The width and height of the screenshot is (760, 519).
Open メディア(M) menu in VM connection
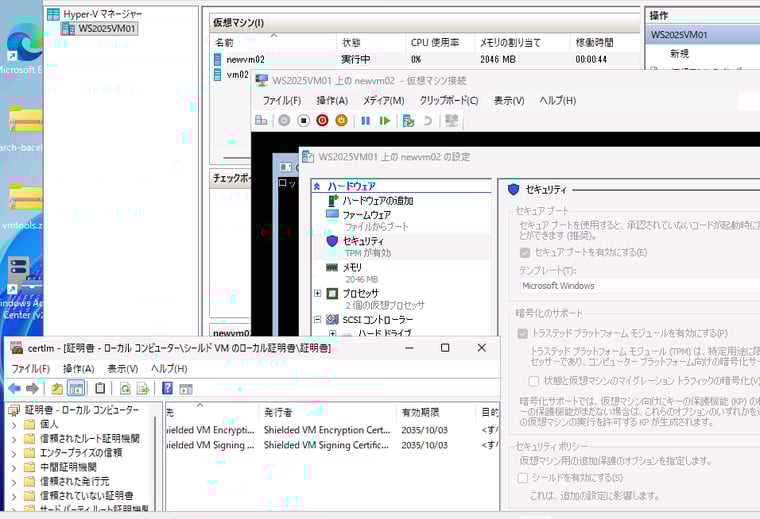pyautogui.click(x=383, y=101)
